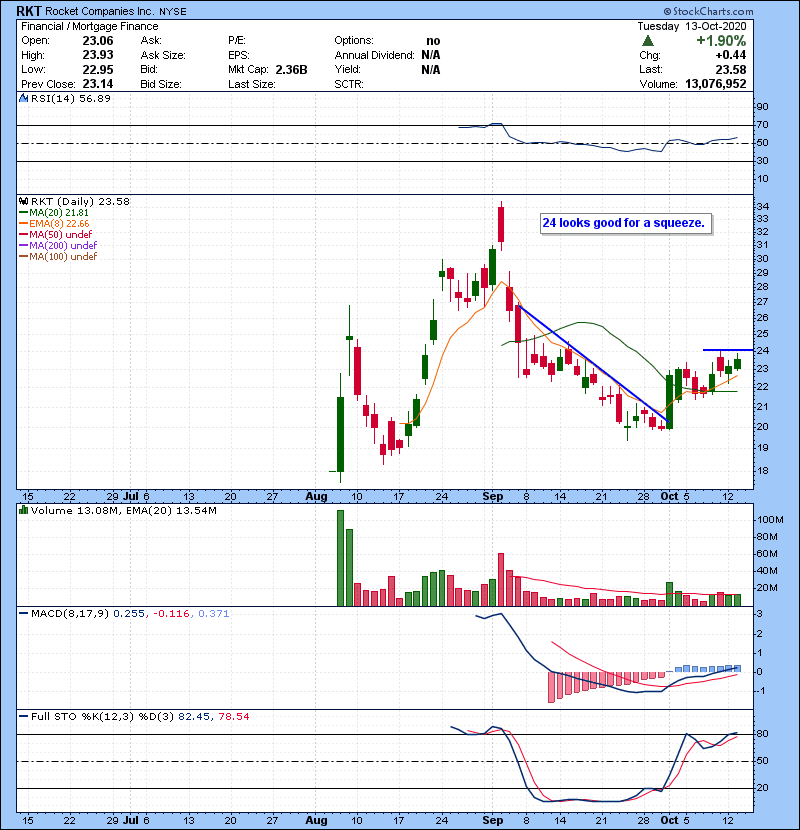The image size is (800, 830).
Task: Click the Bid Size label
Action: pos(161,84)
